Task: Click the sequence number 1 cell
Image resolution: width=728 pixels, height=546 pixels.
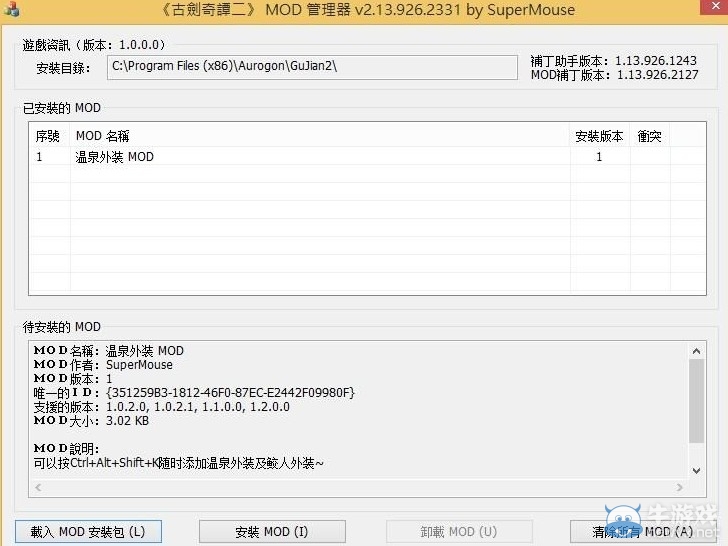Action: pos(39,157)
